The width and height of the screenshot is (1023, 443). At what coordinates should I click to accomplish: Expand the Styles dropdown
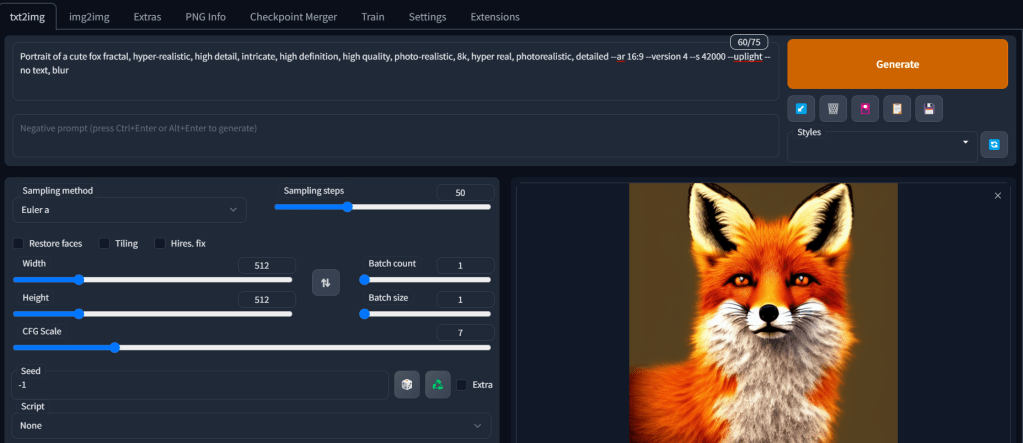(x=881, y=144)
